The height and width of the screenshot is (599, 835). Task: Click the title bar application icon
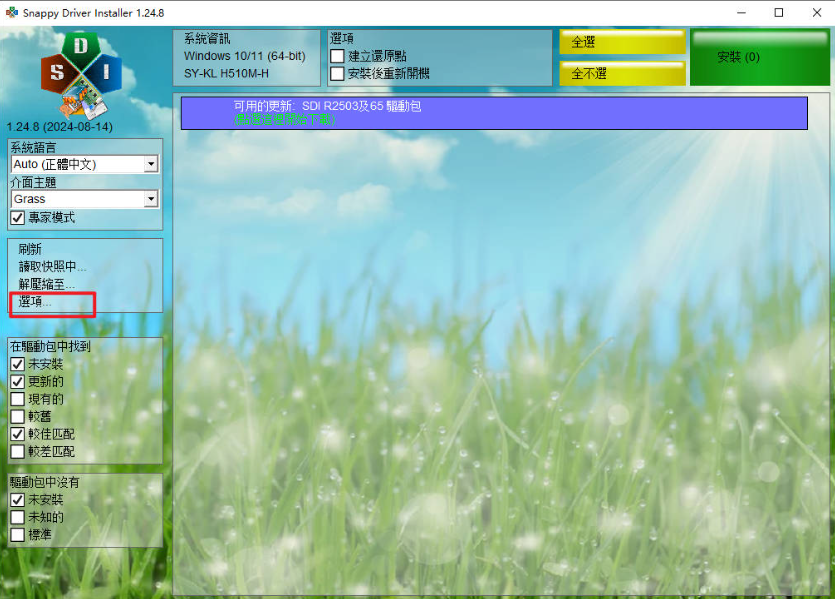pos(10,12)
